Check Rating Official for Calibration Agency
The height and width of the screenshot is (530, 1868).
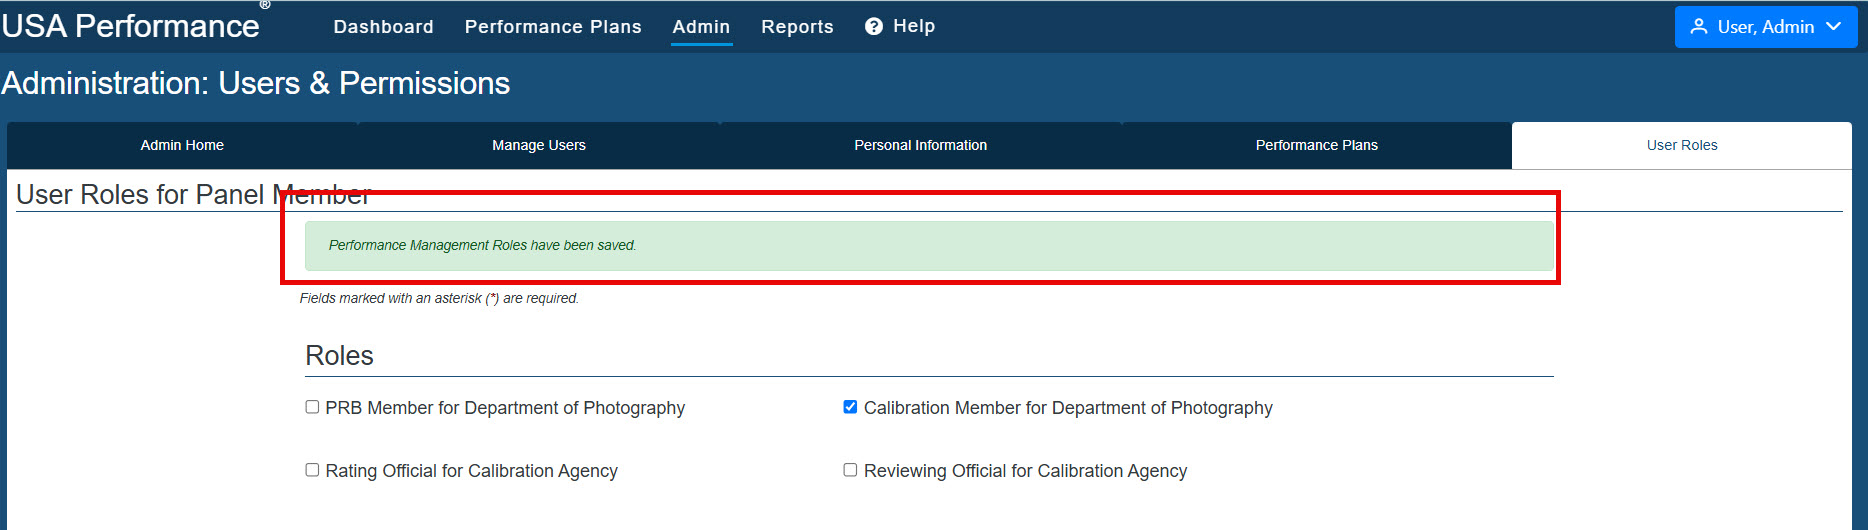(312, 470)
